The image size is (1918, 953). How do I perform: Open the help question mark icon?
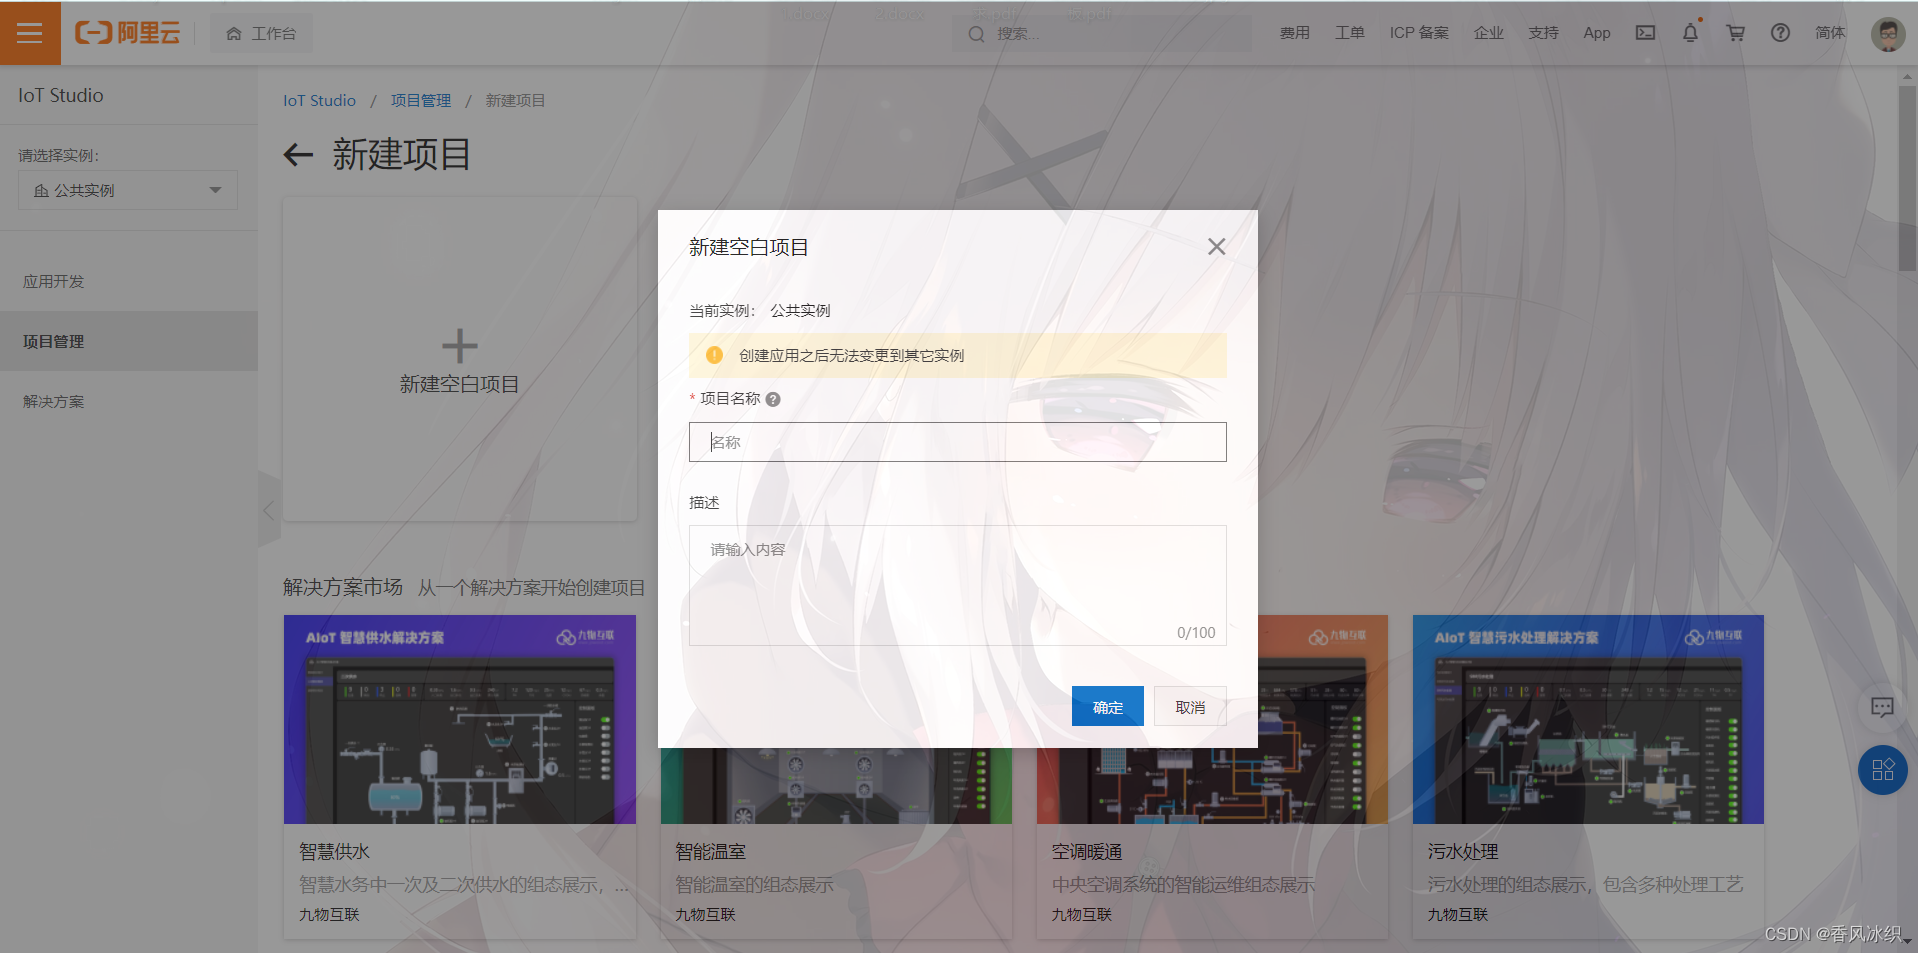(x=1780, y=33)
